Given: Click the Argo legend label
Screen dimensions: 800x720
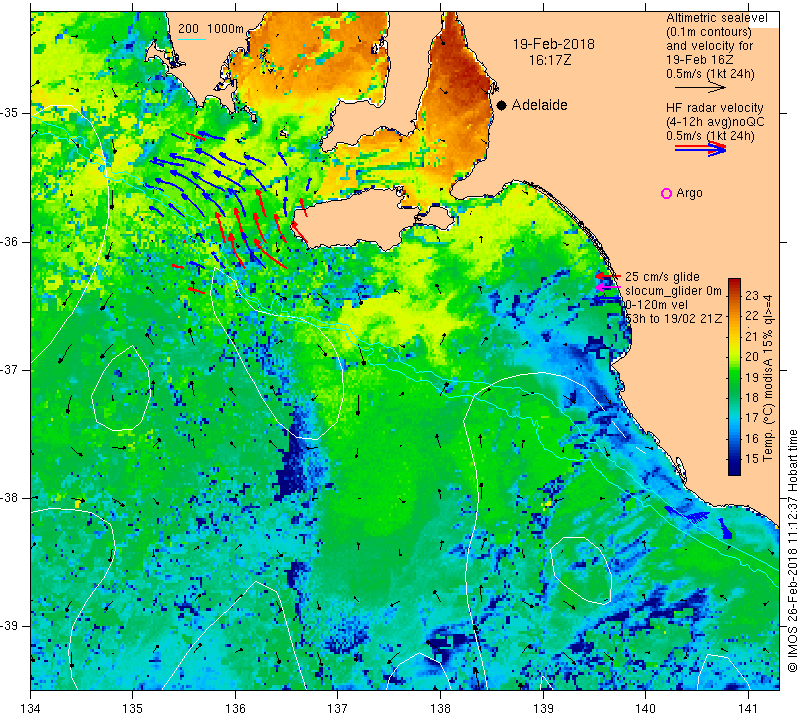Looking at the screenshot, I should [x=689, y=193].
